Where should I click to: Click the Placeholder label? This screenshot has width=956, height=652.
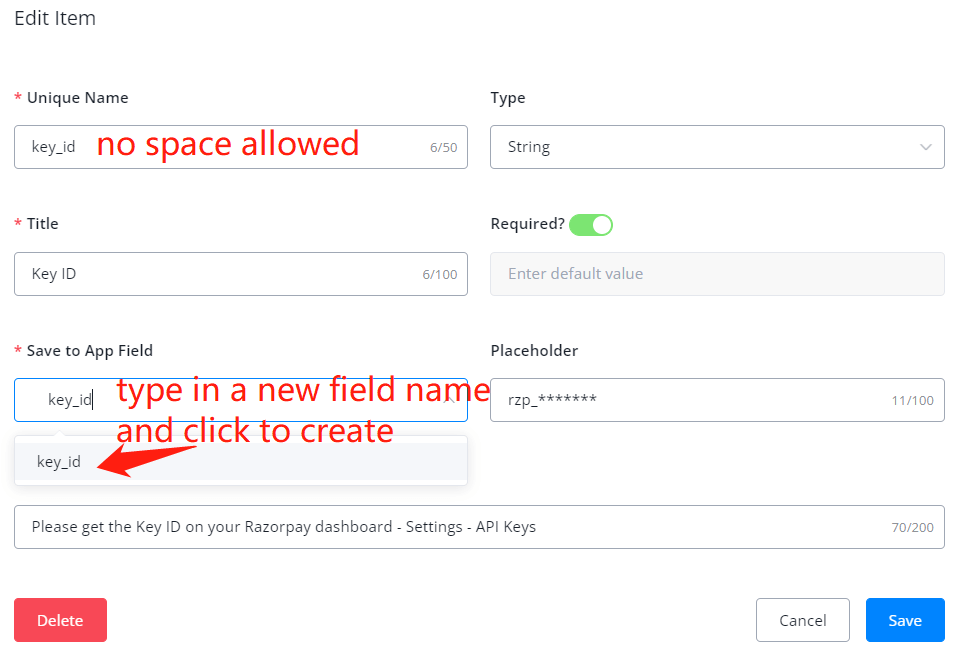coord(534,350)
